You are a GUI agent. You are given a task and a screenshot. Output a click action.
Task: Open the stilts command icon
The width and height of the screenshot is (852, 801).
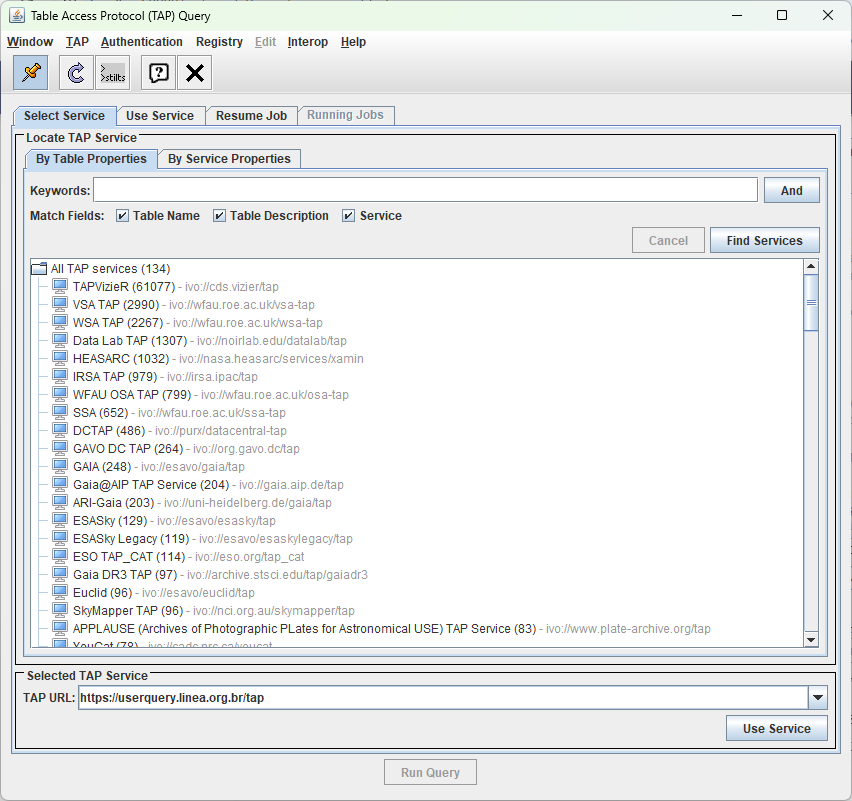[x=112, y=72]
